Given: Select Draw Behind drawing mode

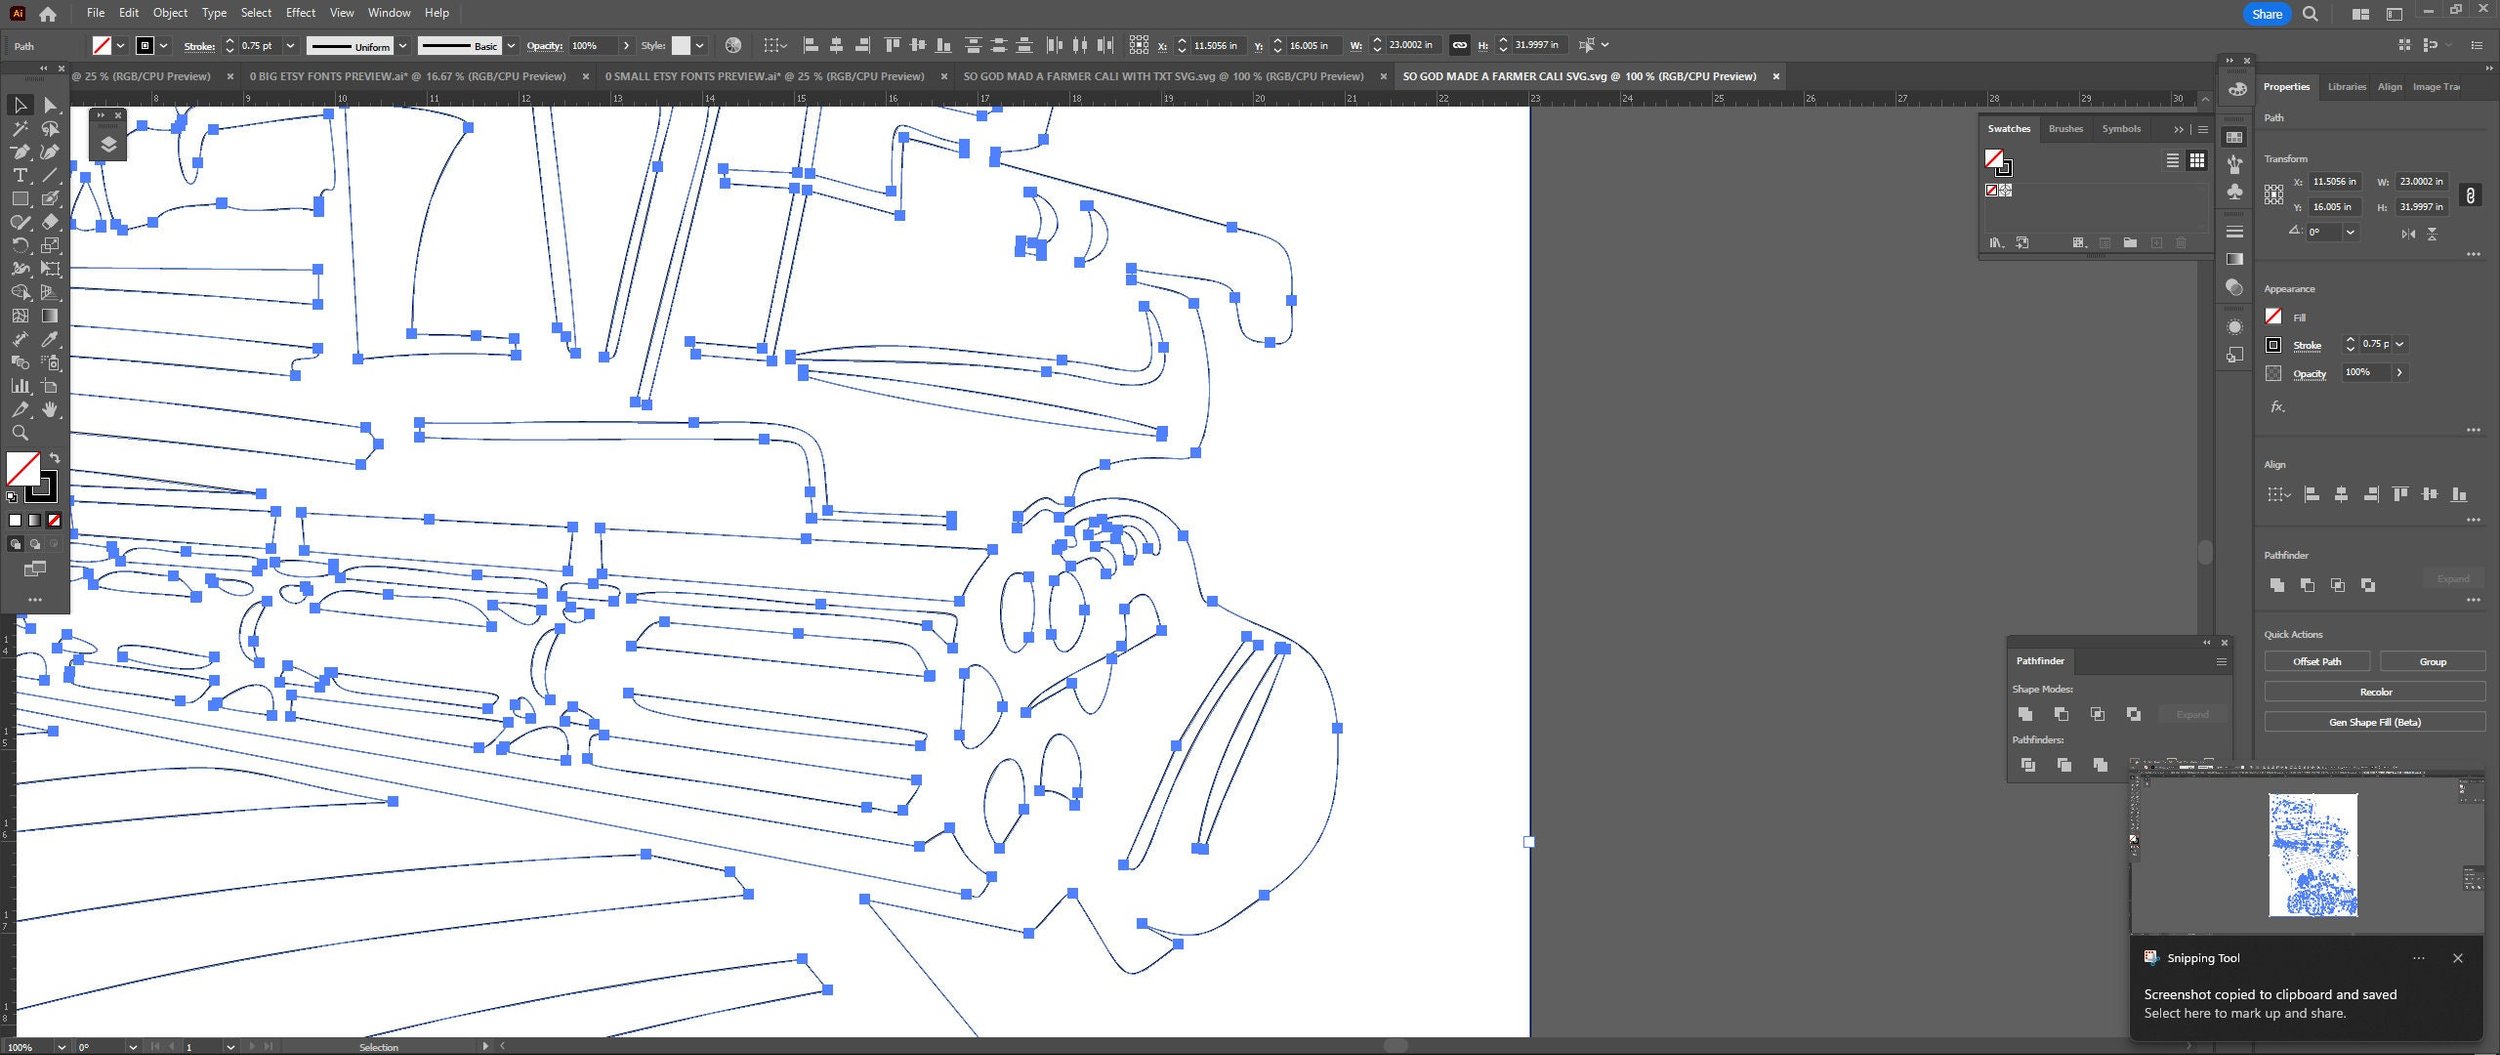Looking at the screenshot, I should [x=35, y=544].
